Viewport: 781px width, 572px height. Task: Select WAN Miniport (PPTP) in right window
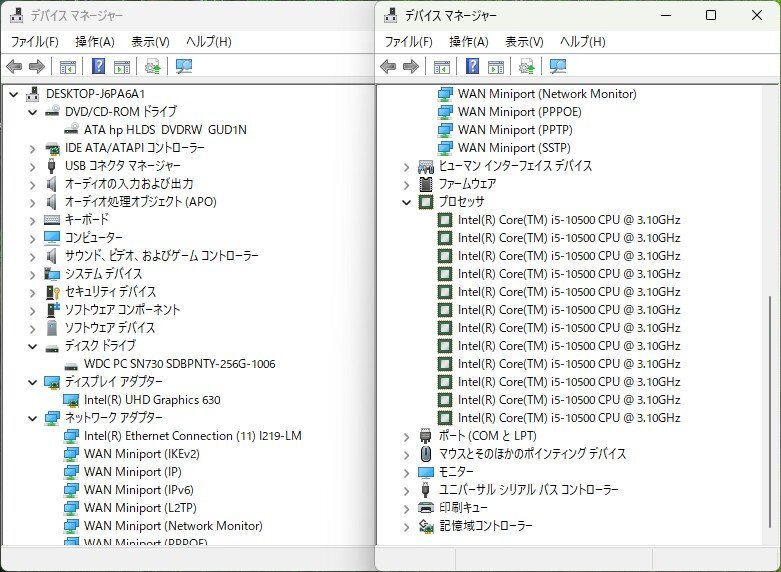pyautogui.click(x=515, y=130)
